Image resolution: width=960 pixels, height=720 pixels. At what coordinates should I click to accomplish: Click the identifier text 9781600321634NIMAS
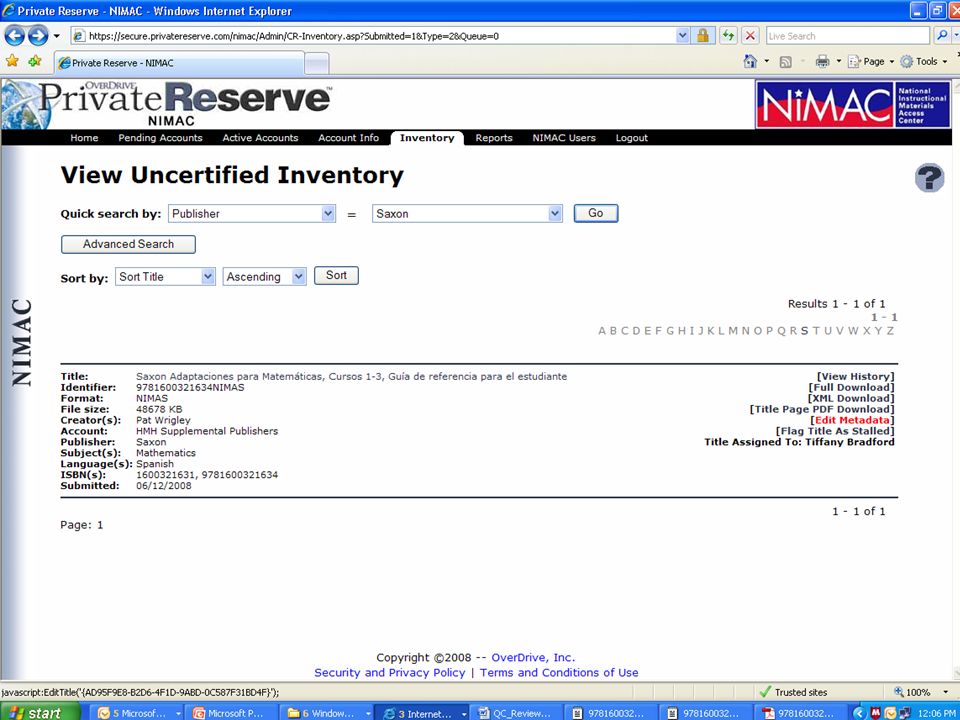(x=190, y=388)
